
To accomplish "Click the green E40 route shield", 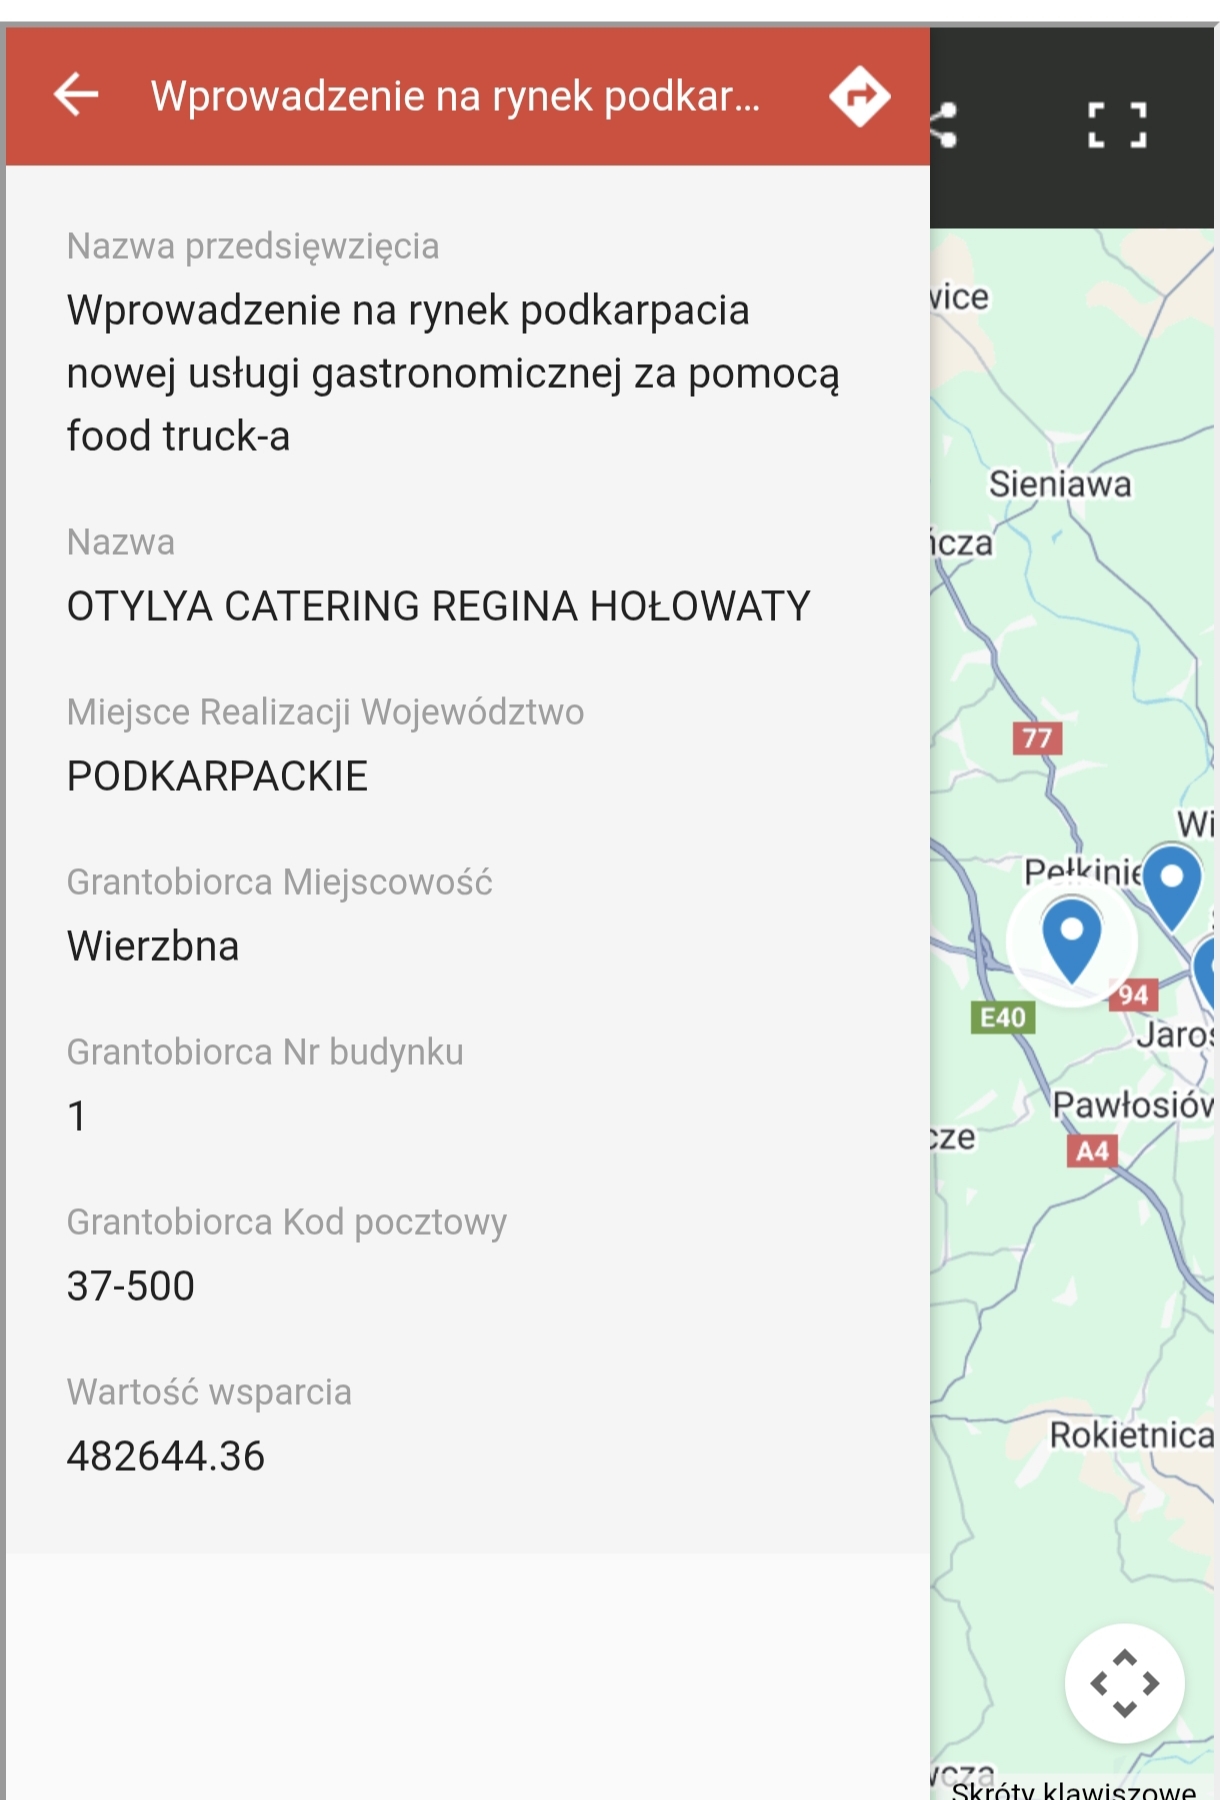I will [x=1002, y=1018].
